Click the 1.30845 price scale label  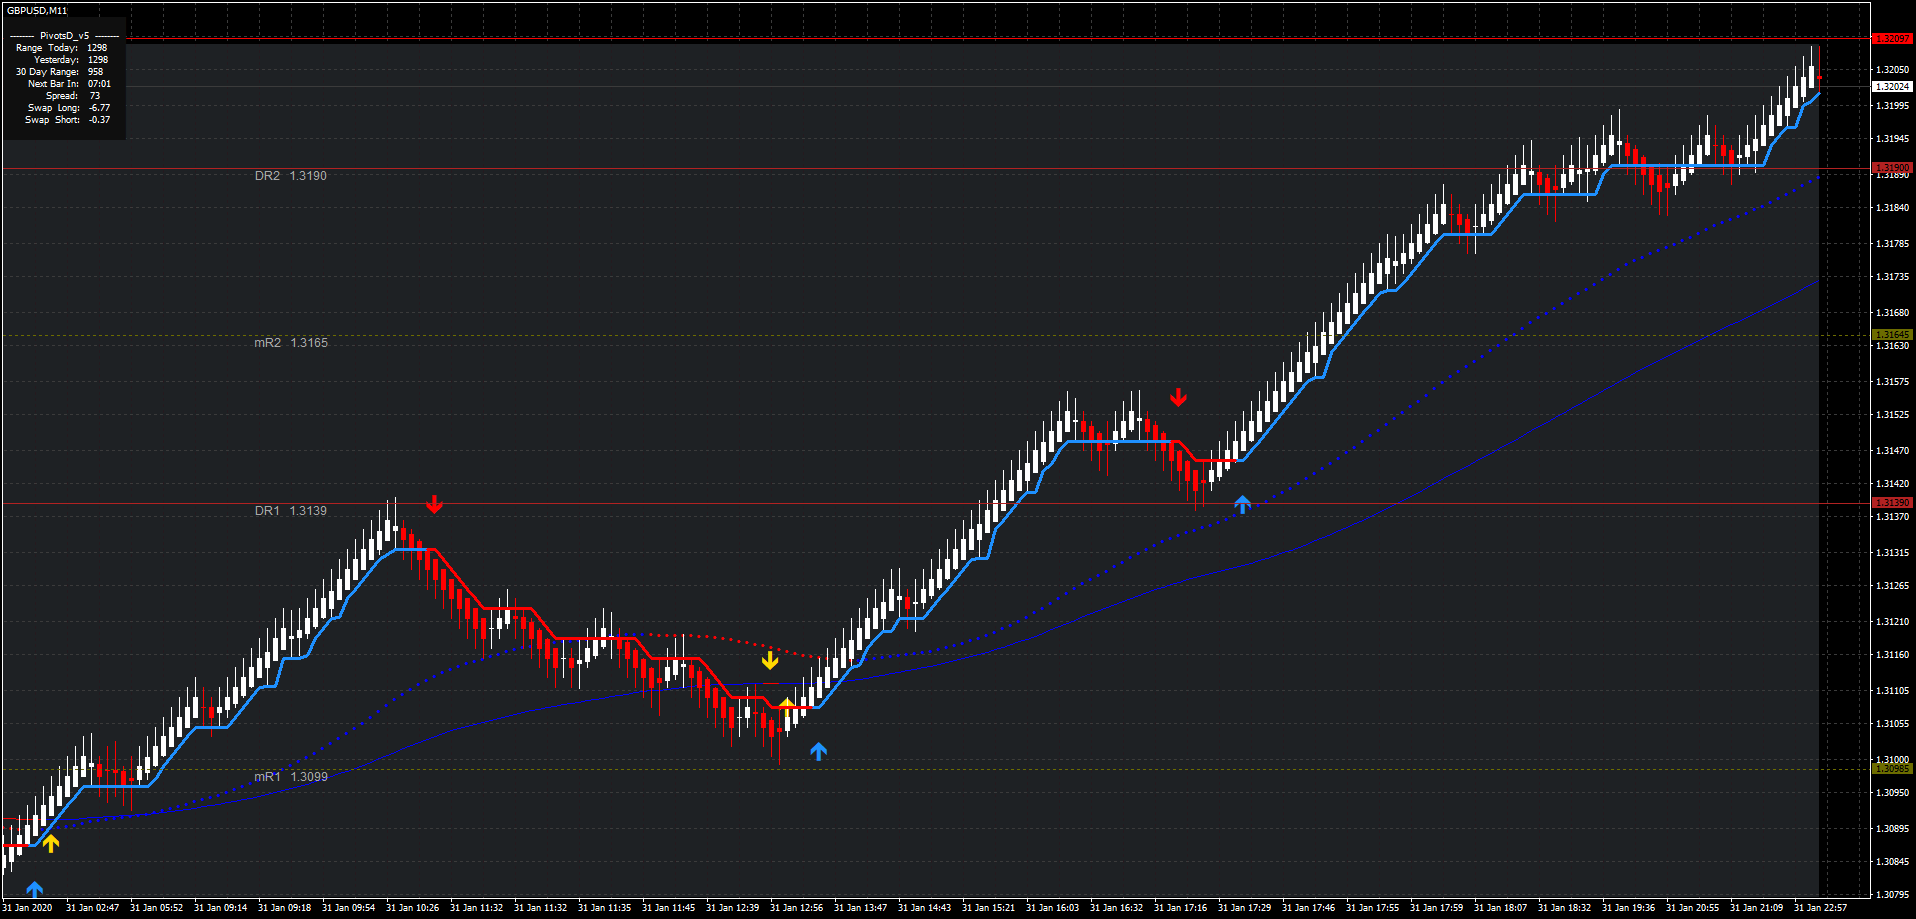[x=1892, y=862]
